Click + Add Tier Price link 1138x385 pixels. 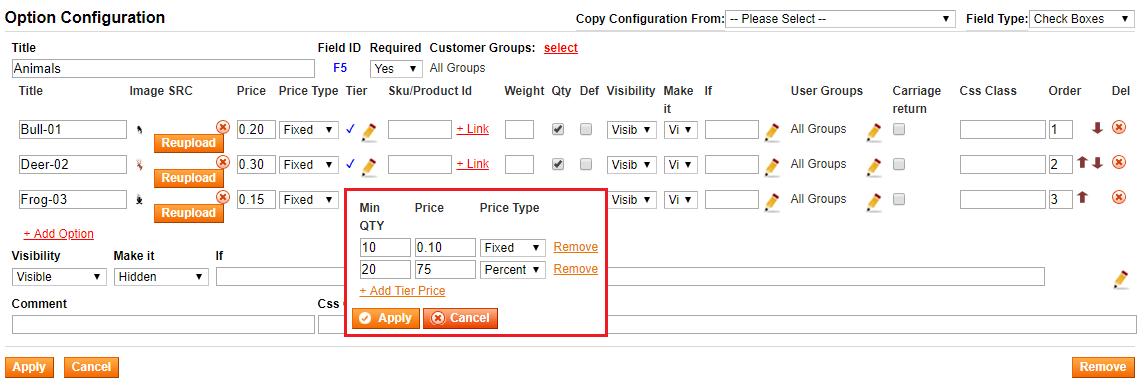402,291
